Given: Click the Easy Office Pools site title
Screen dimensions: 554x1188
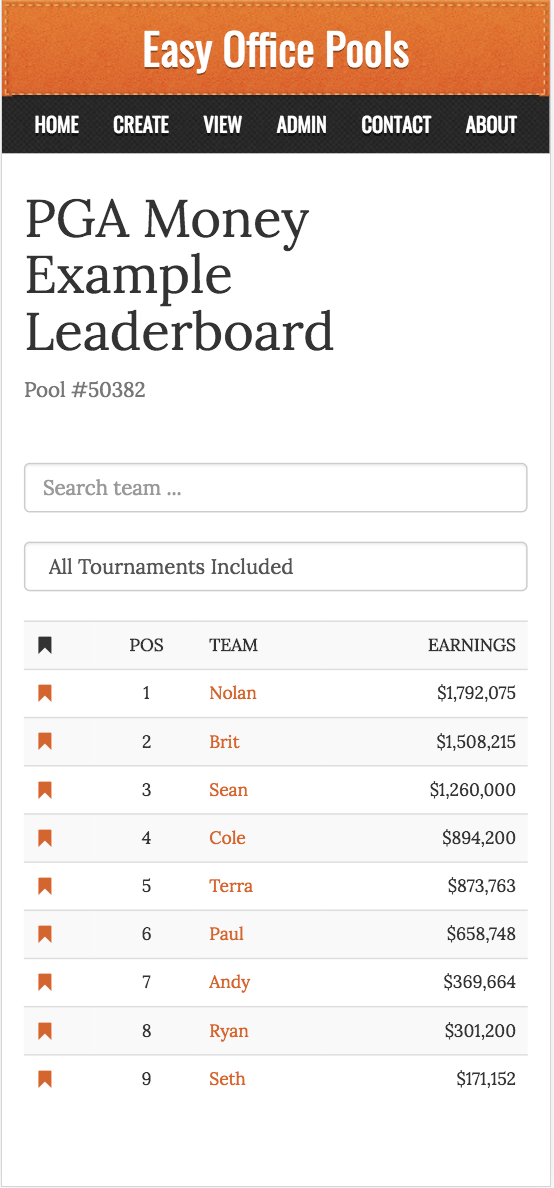Looking at the screenshot, I should point(276,51).
